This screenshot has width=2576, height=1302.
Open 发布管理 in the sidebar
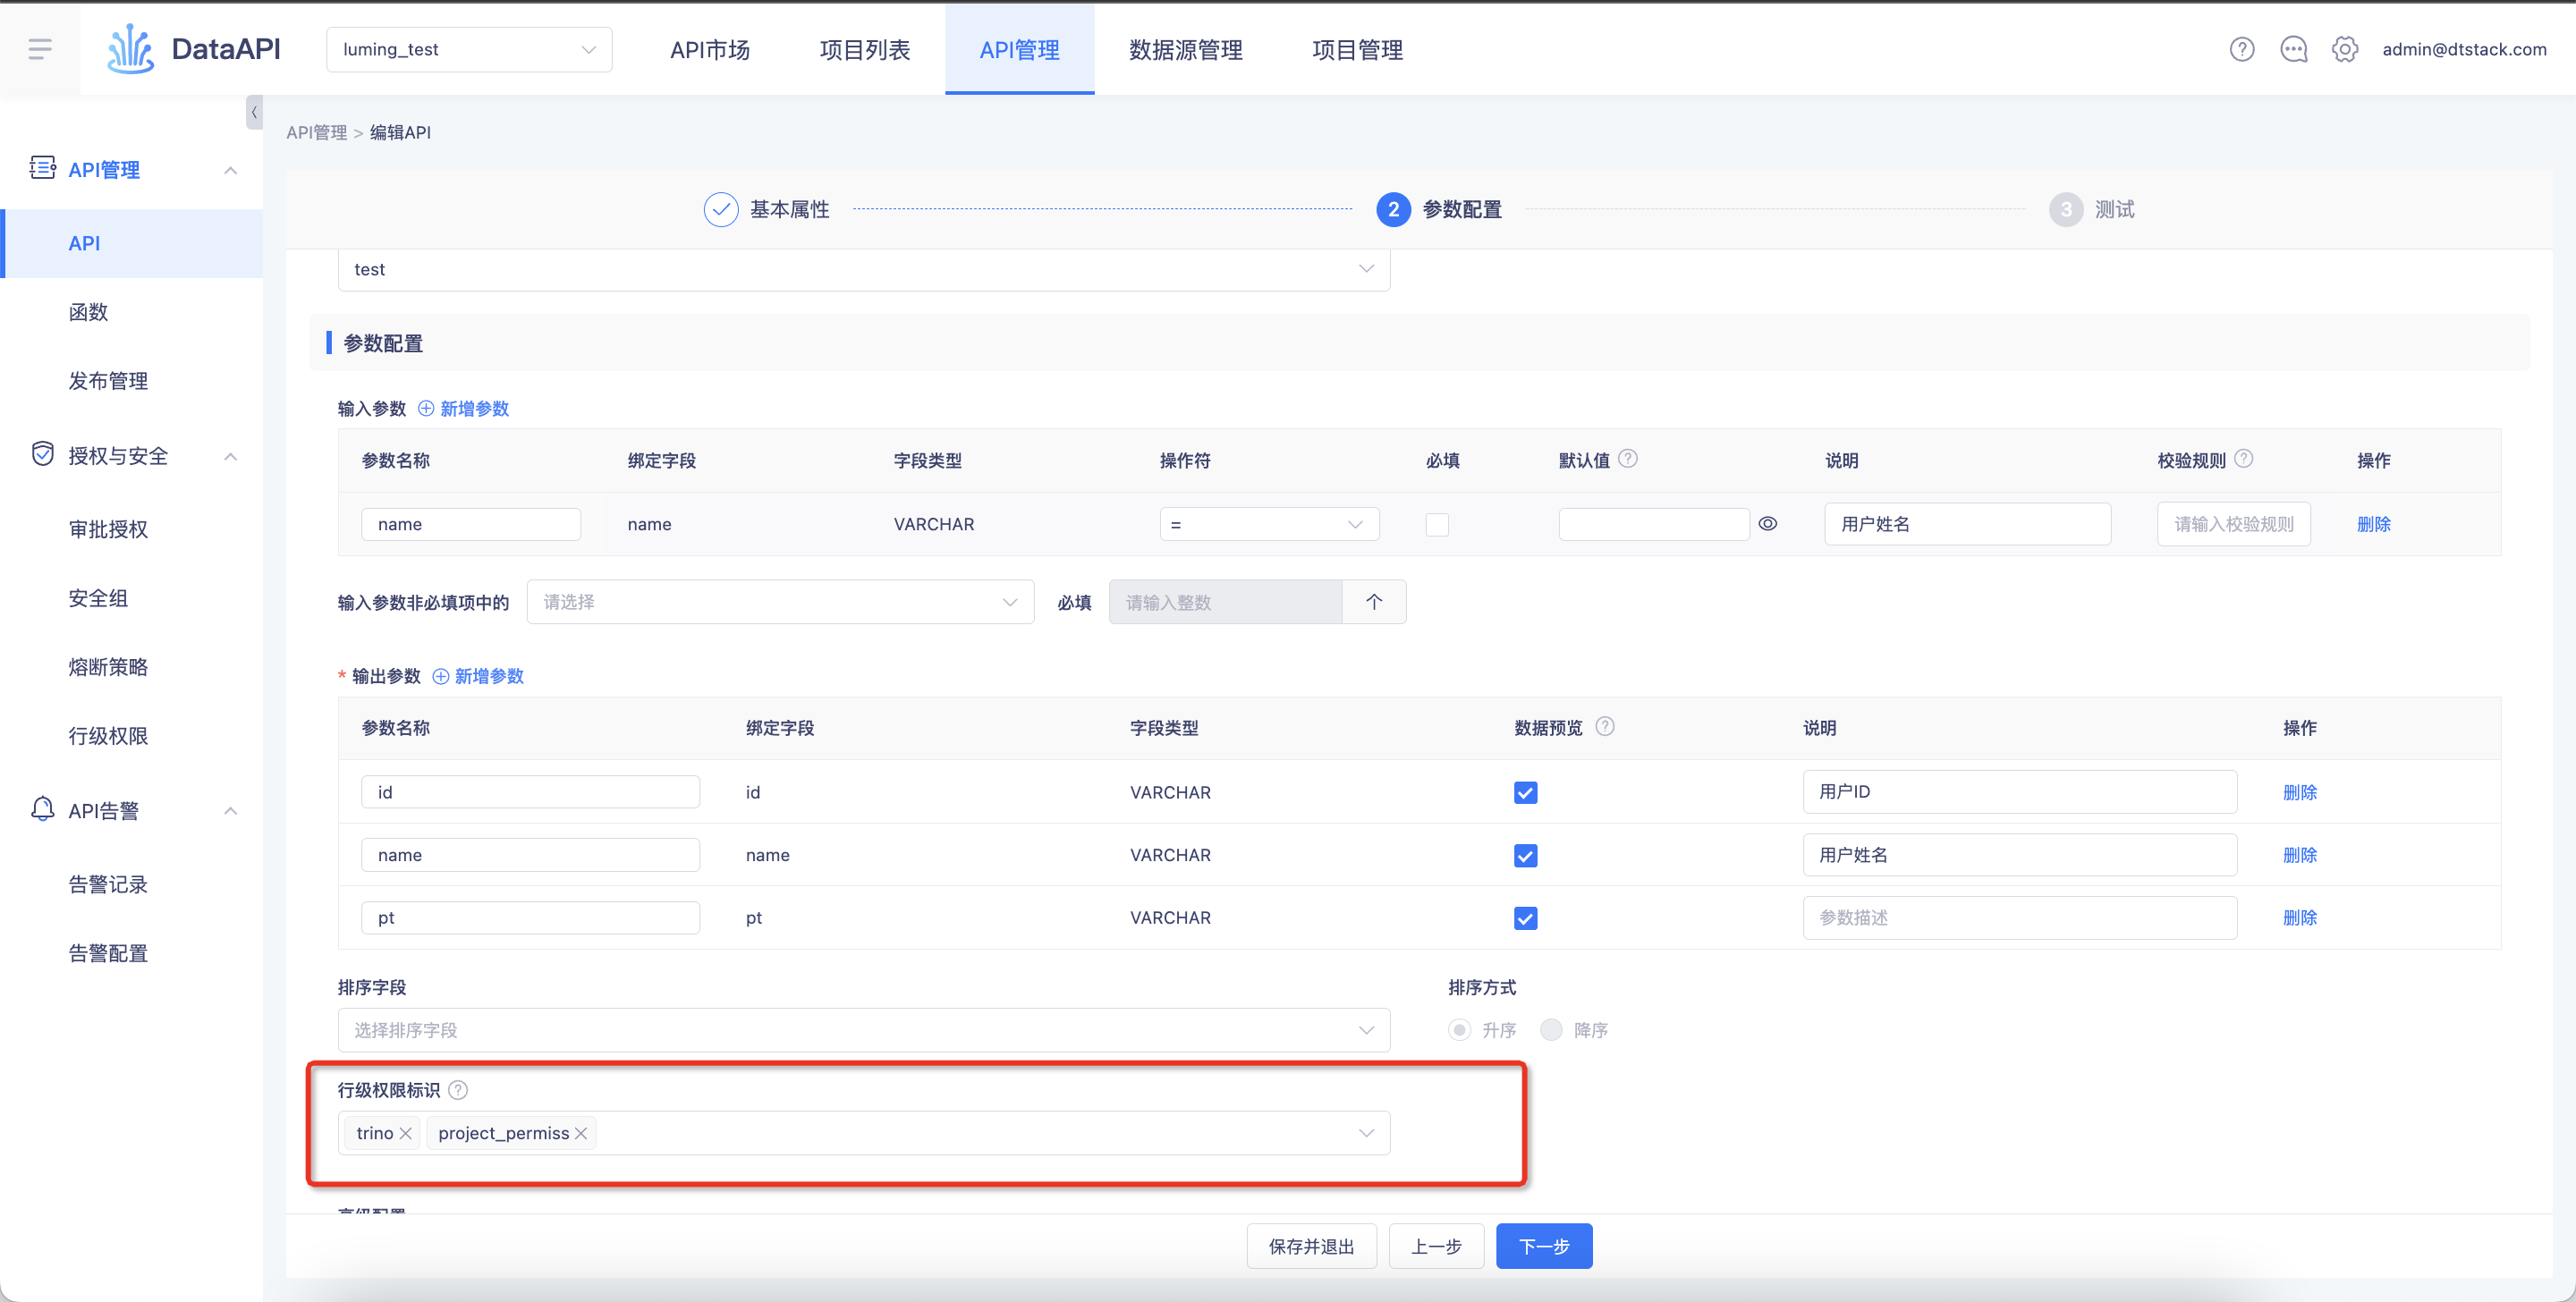coord(108,381)
